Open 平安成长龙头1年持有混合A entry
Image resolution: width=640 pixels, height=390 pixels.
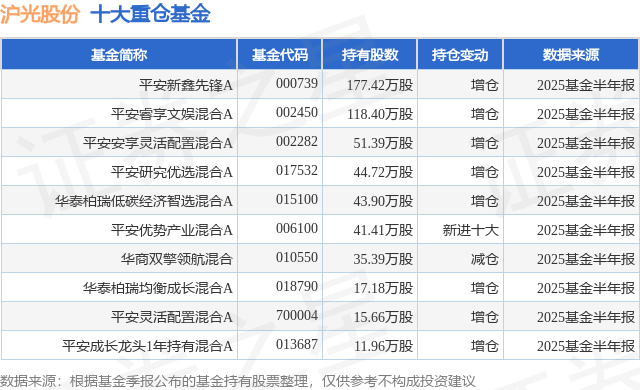(x=147, y=346)
